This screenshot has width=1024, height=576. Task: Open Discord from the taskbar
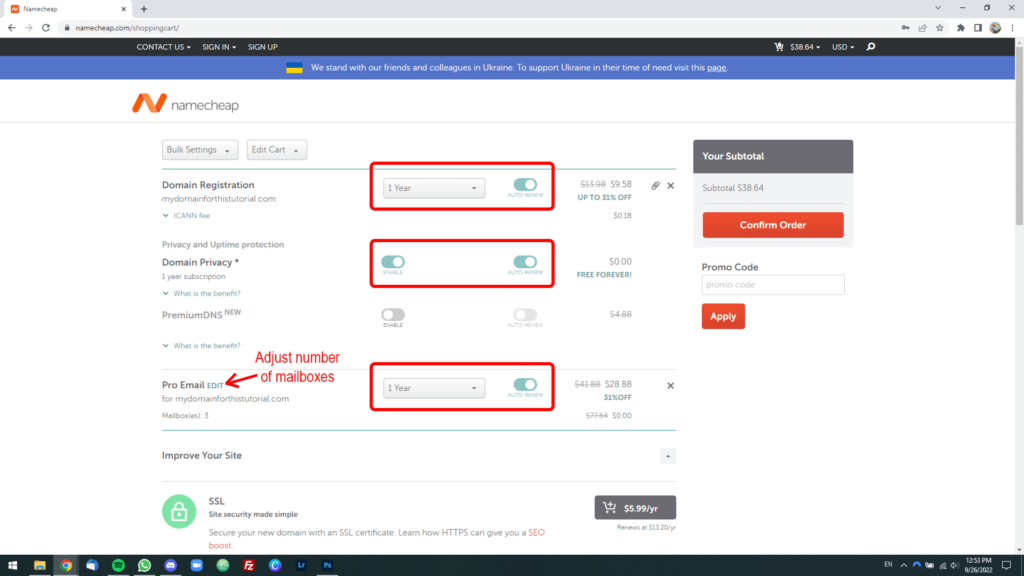click(170, 565)
